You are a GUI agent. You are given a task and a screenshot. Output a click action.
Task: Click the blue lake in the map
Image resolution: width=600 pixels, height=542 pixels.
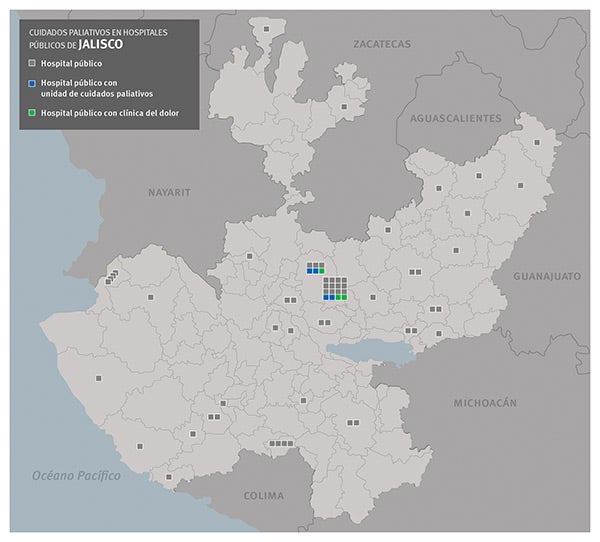click(372, 351)
